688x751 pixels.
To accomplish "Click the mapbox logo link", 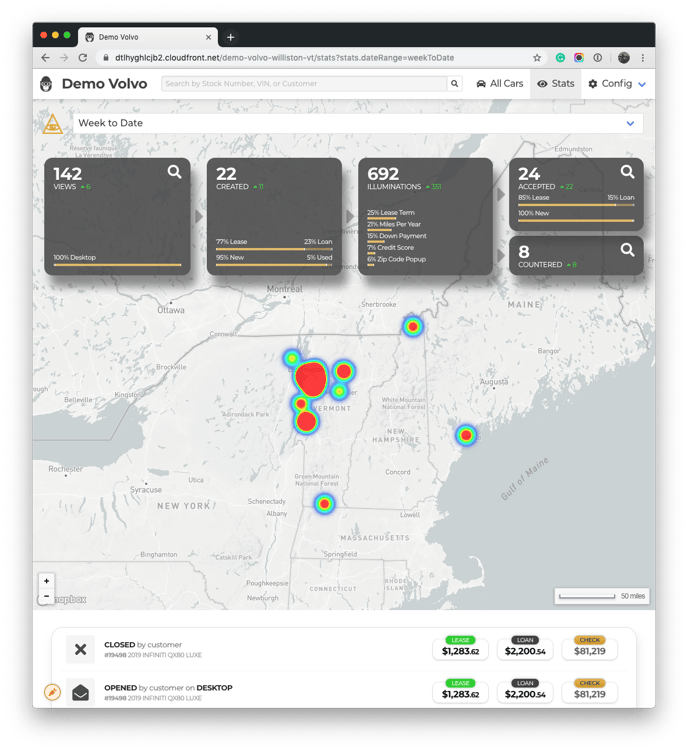I will (x=63, y=600).
